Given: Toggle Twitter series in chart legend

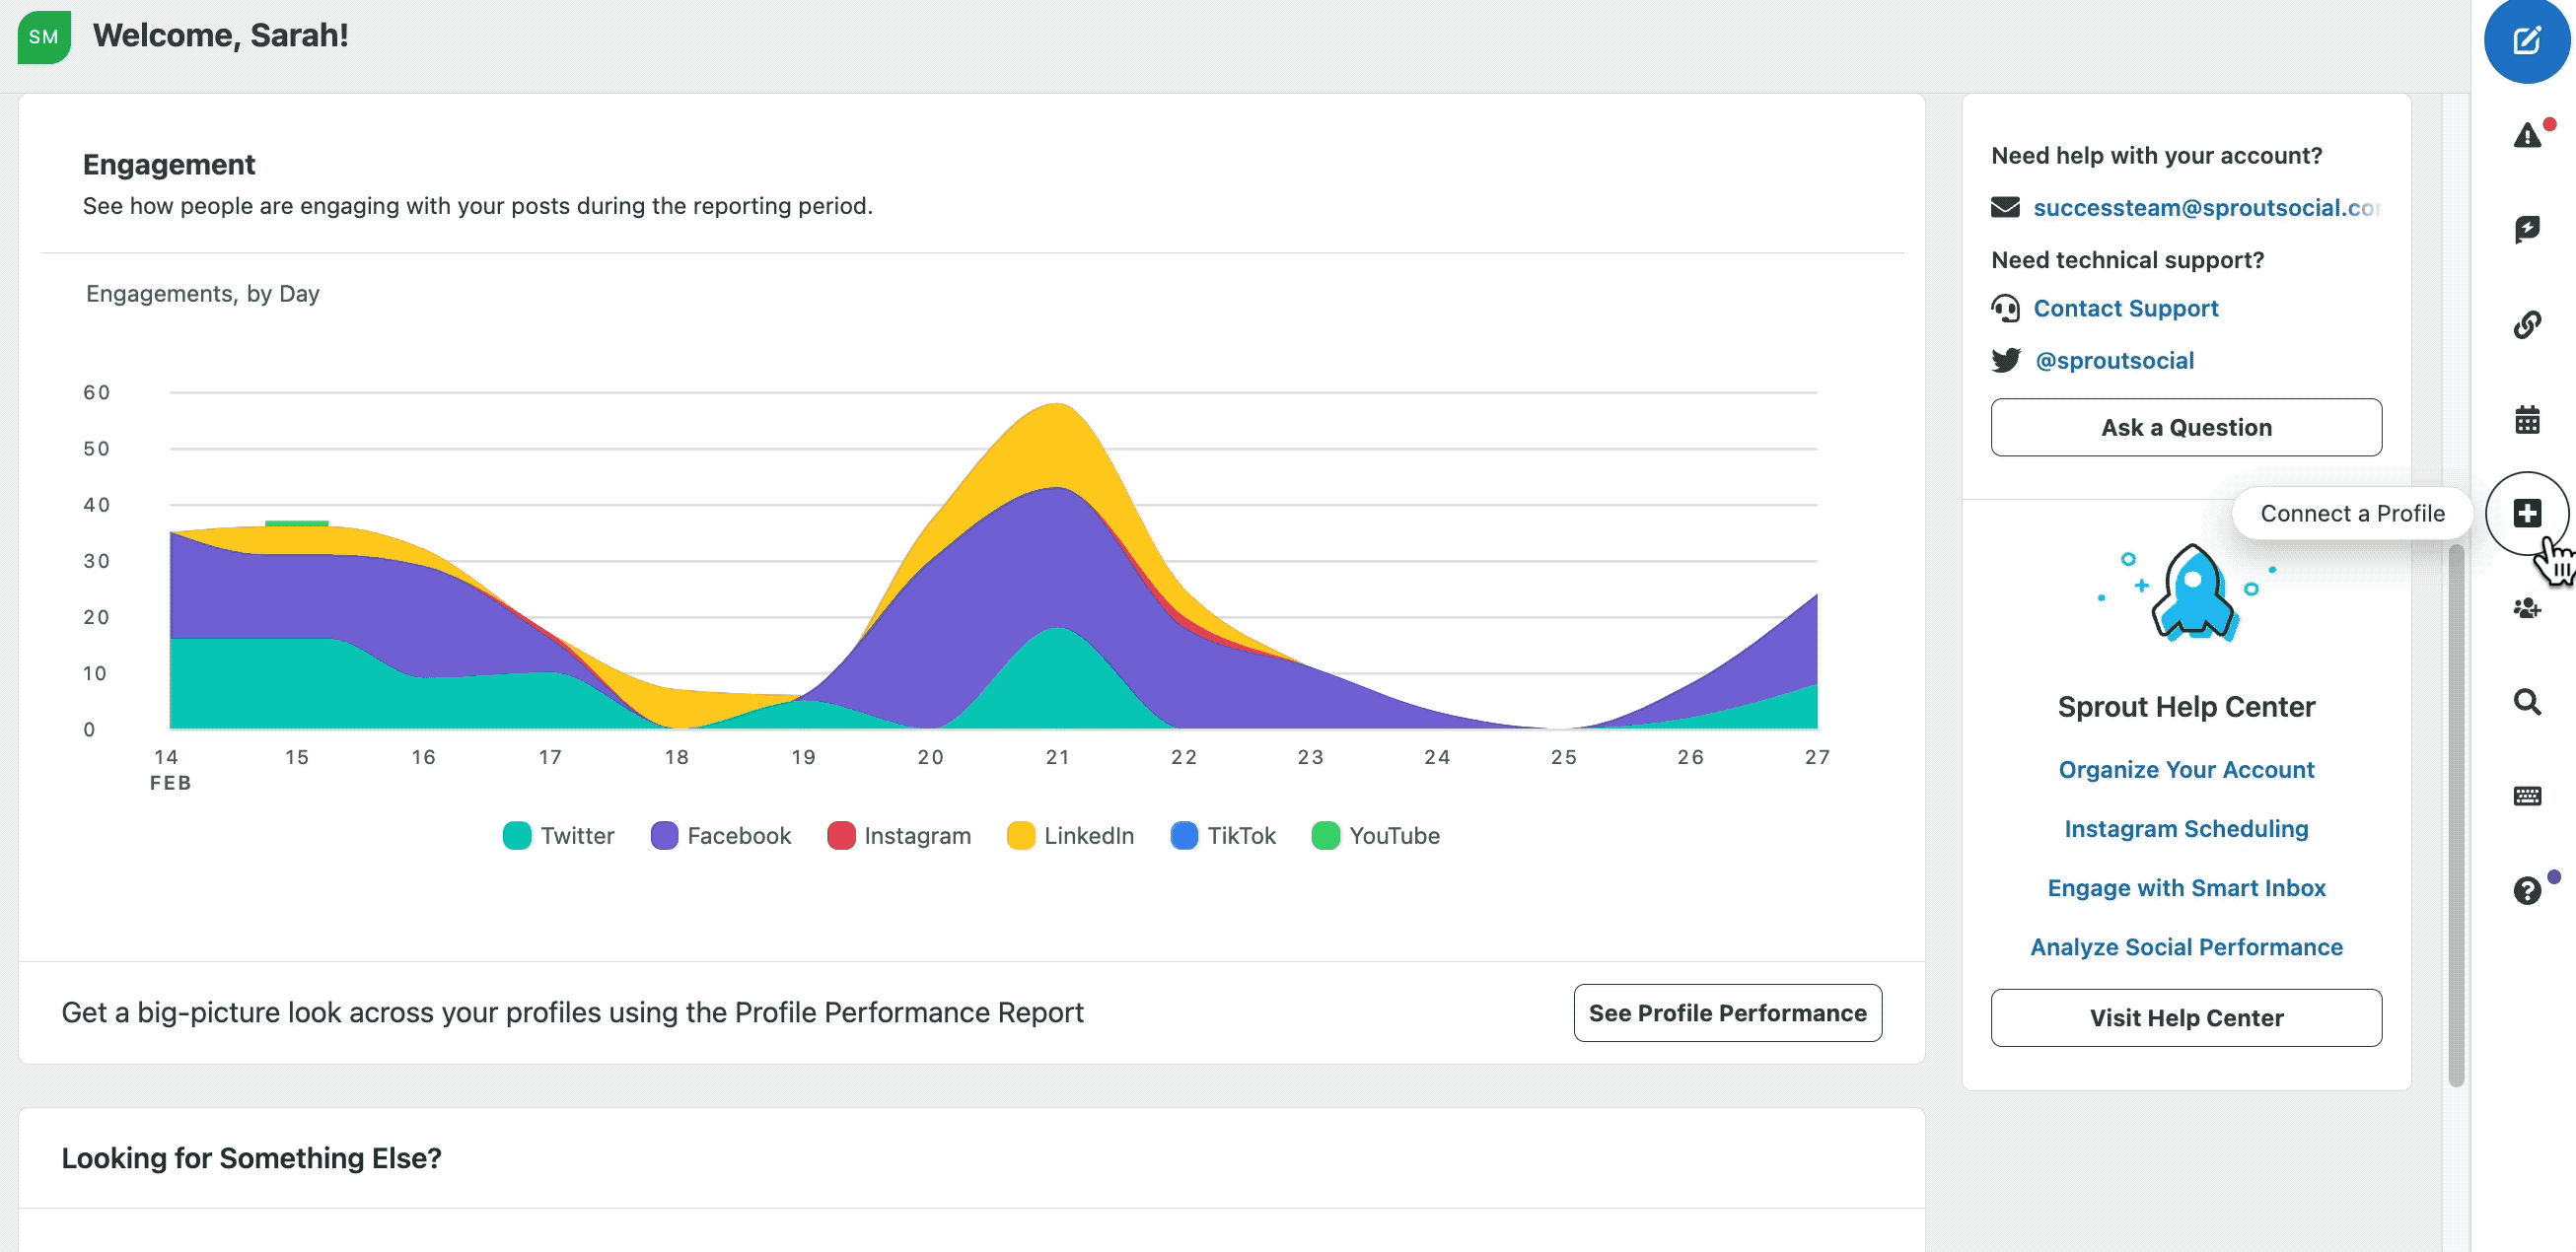Looking at the screenshot, I should coord(558,835).
